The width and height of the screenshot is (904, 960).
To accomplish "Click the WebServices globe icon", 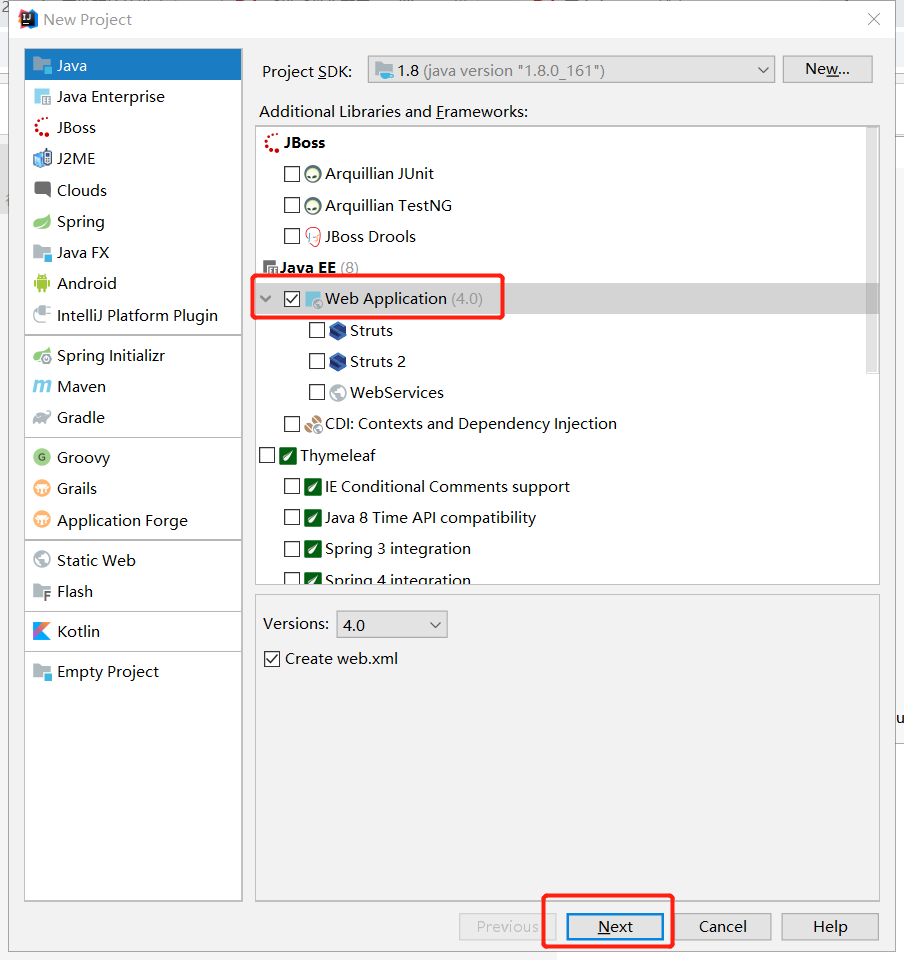I will pos(338,392).
